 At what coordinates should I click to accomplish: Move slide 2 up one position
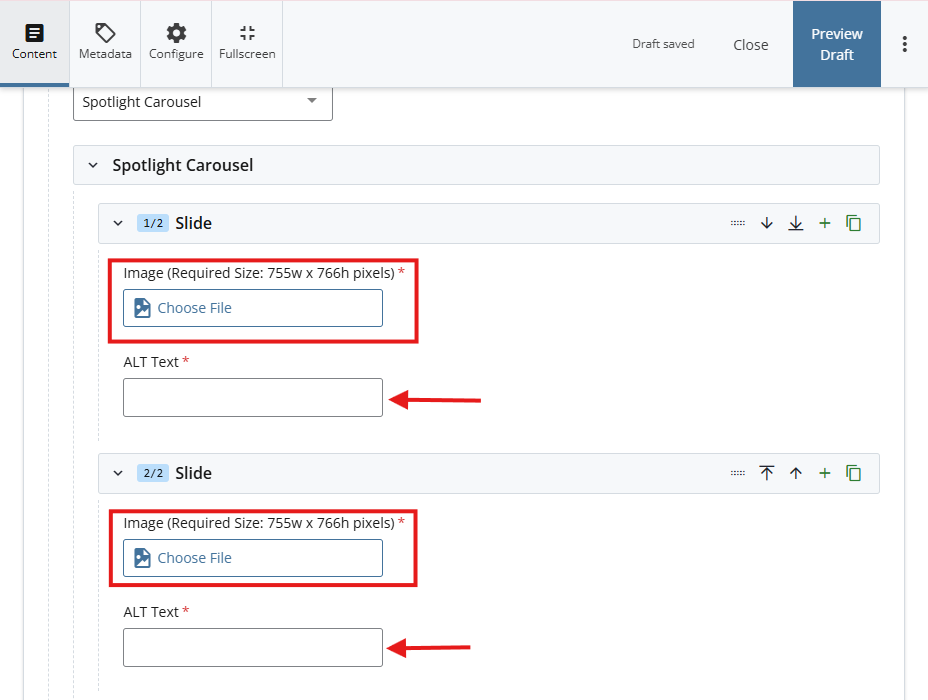coord(796,473)
